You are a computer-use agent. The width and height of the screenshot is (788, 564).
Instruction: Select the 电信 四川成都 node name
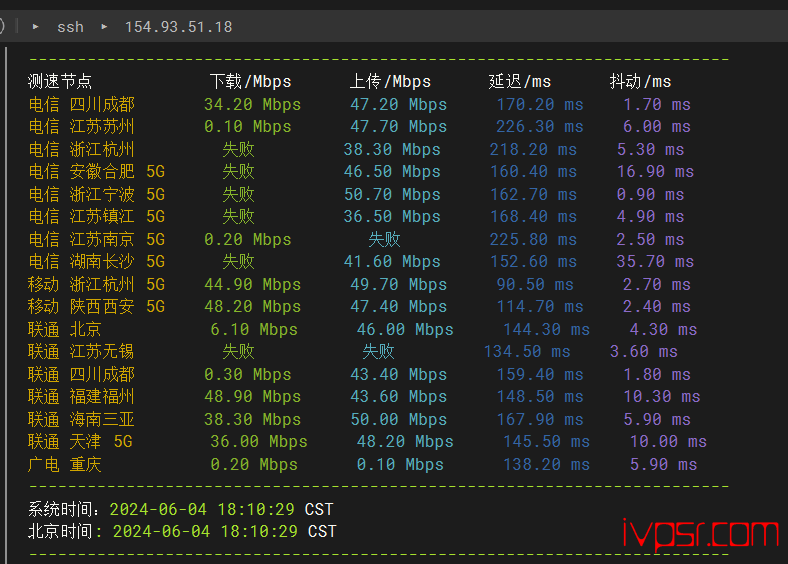pyautogui.click(x=81, y=105)
